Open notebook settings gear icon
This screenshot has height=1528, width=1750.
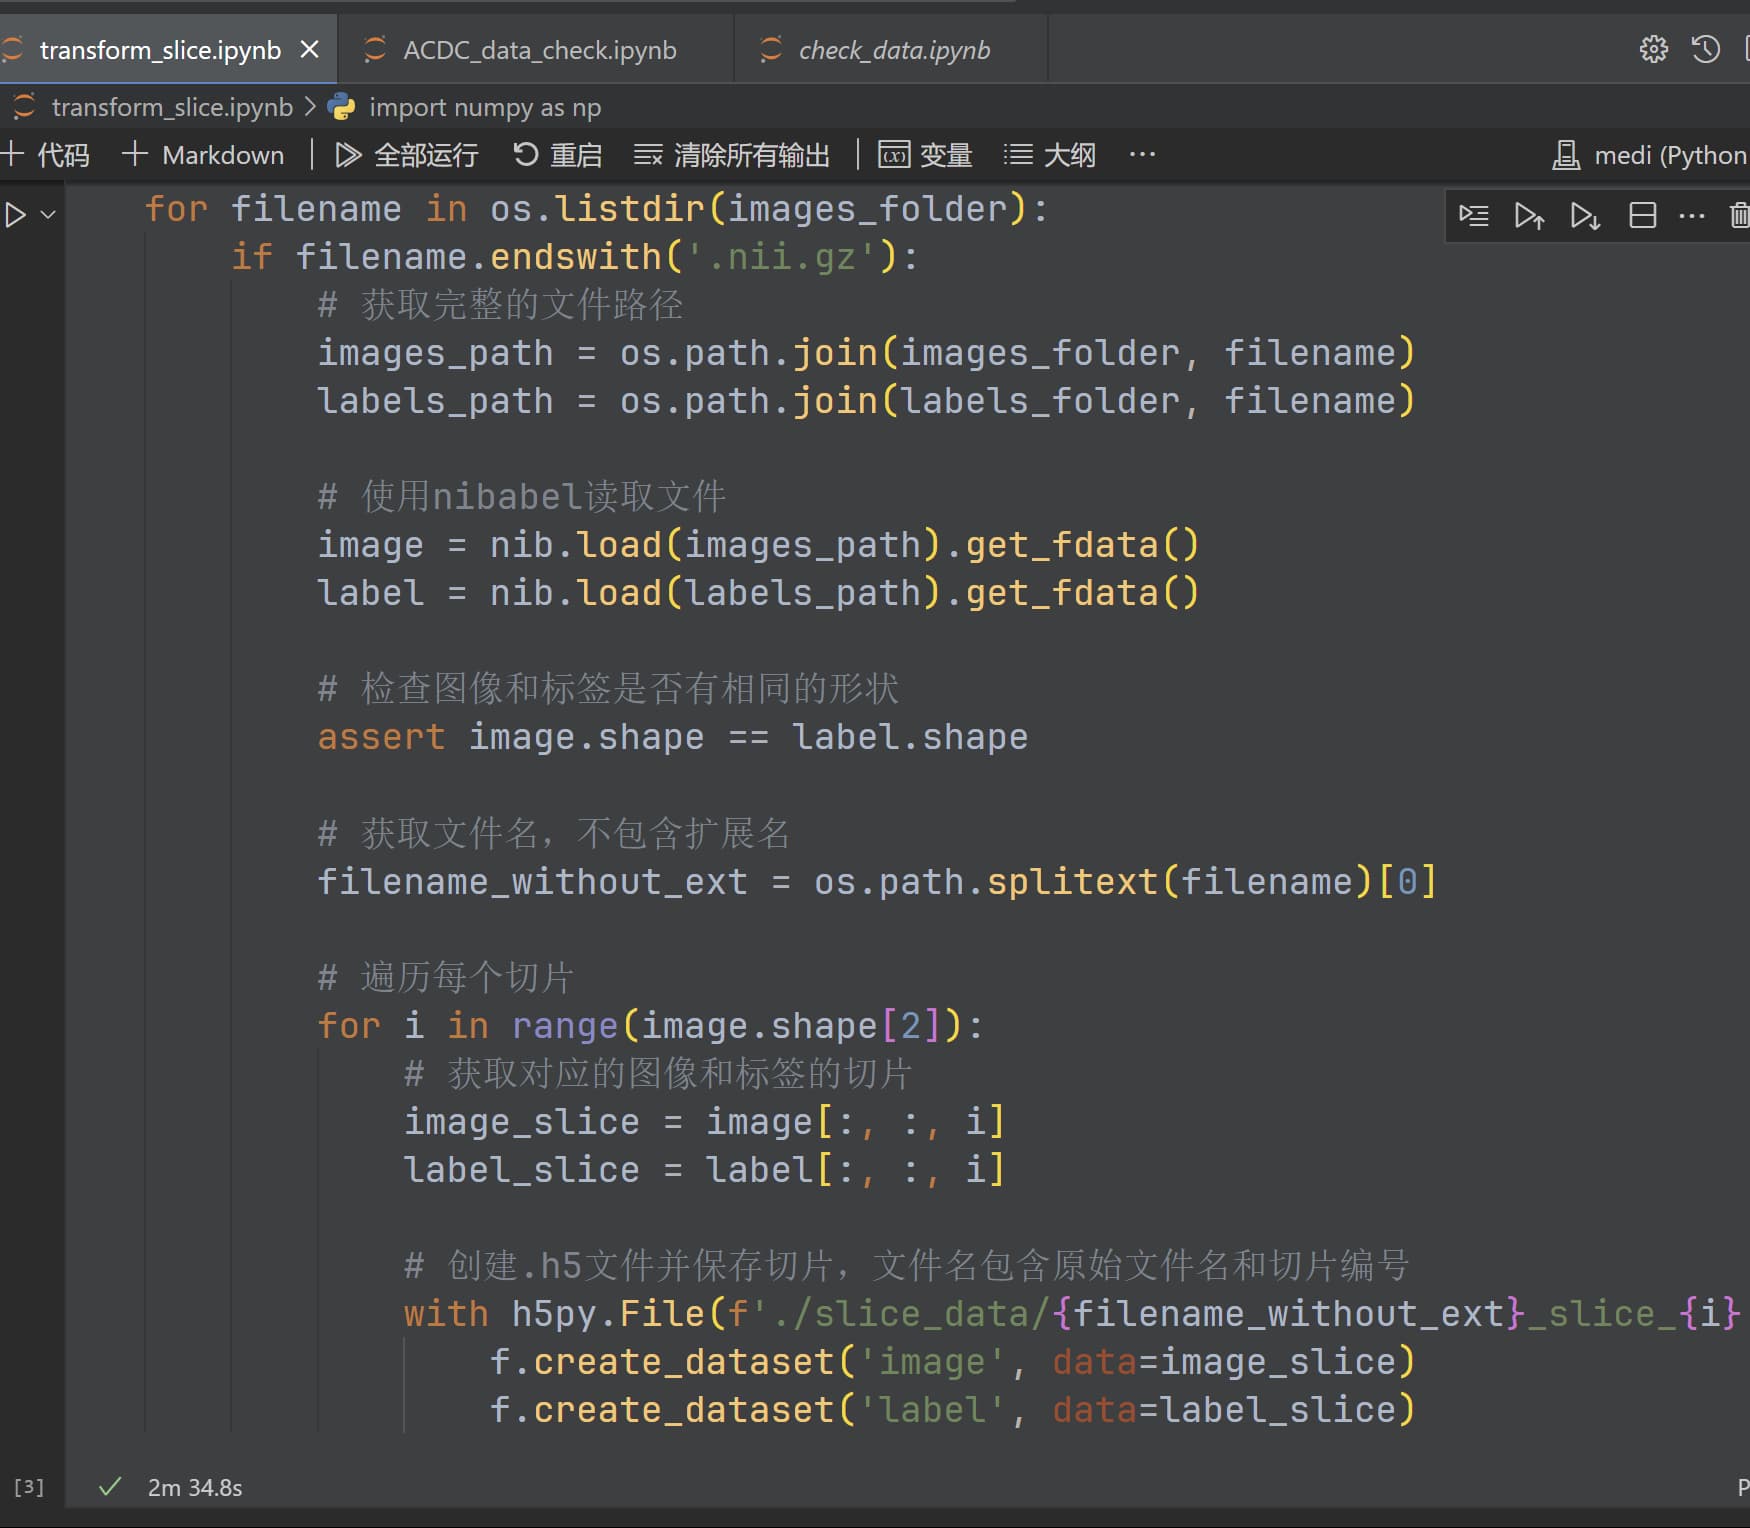(1653, 49)
